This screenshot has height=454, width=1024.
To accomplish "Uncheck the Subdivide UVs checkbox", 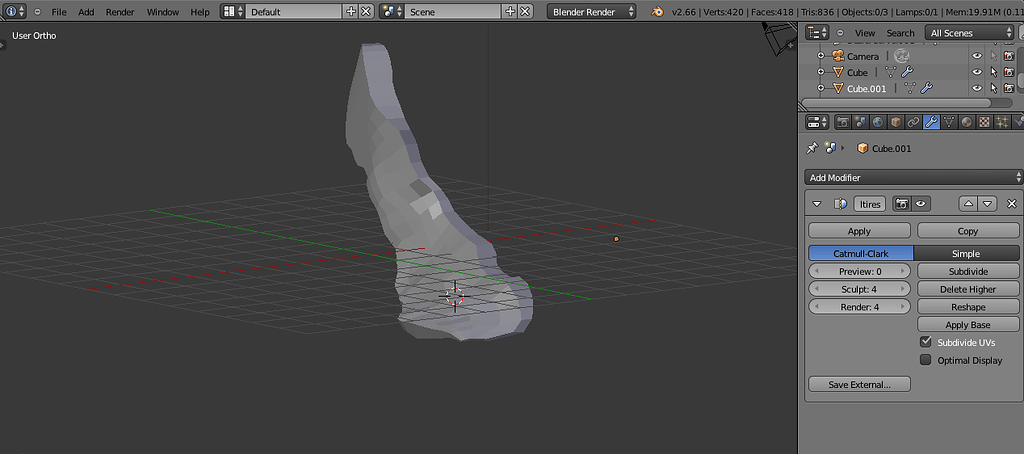I will [x=925, y=342].
